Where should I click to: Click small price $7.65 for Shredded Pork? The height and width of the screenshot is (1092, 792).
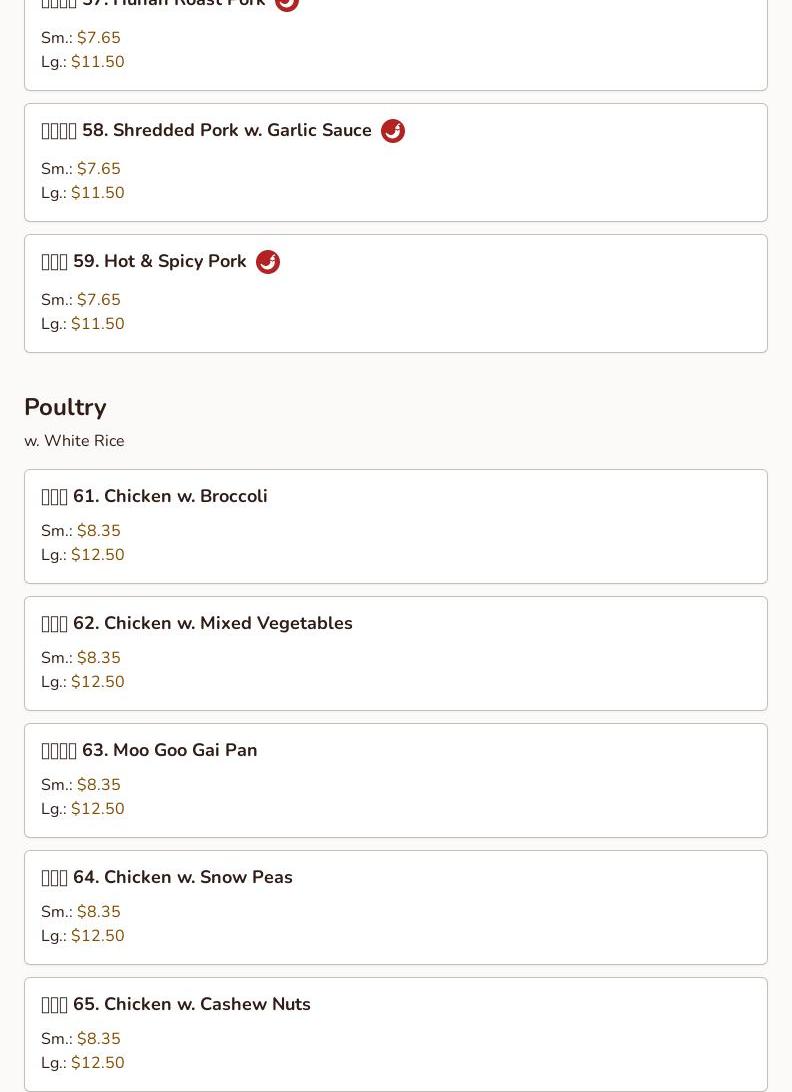[98, 169]
